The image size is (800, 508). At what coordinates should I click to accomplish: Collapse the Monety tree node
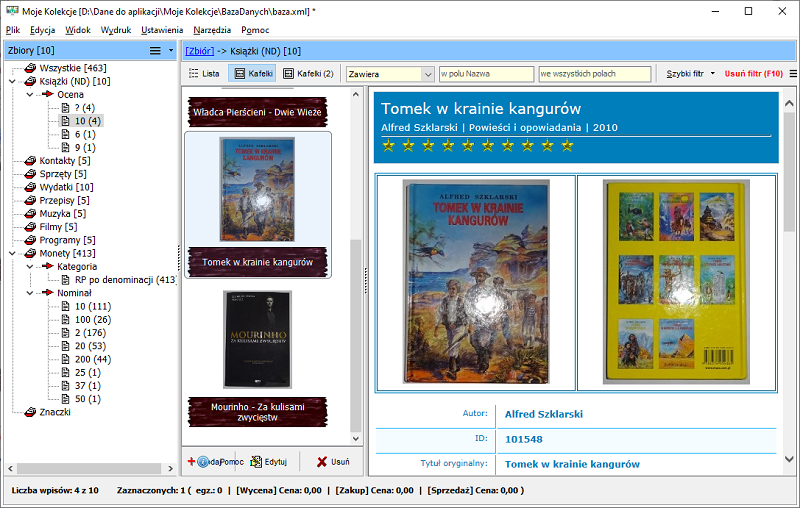point(12,253)
